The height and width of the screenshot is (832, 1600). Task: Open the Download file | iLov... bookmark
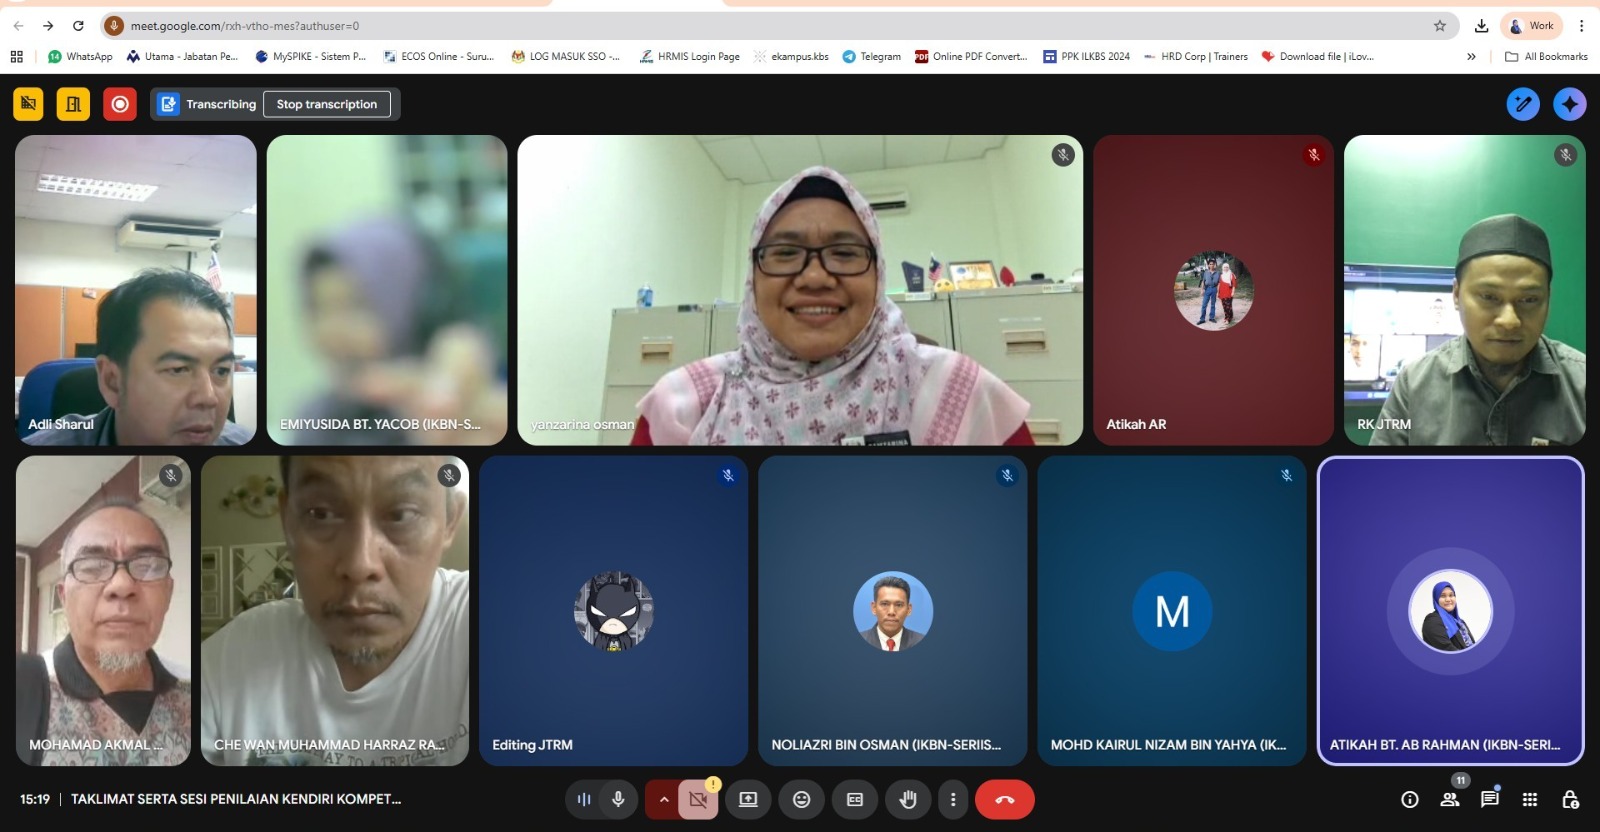coord(1318,57)
